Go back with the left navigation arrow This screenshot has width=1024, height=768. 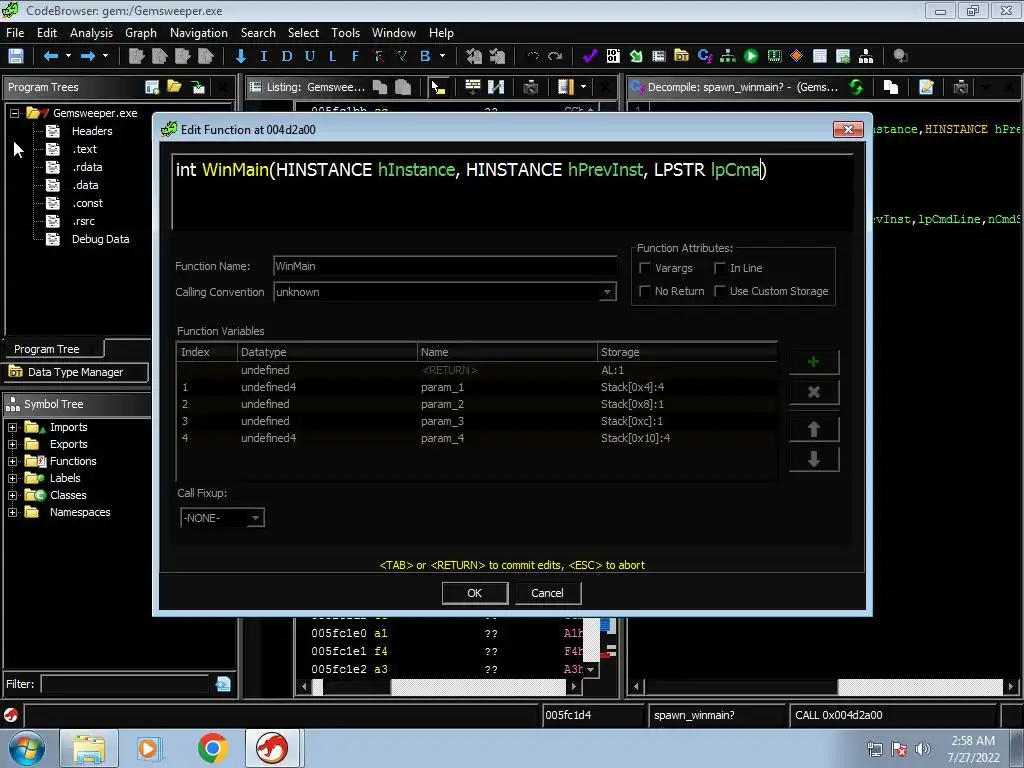[x=50, y=56]
